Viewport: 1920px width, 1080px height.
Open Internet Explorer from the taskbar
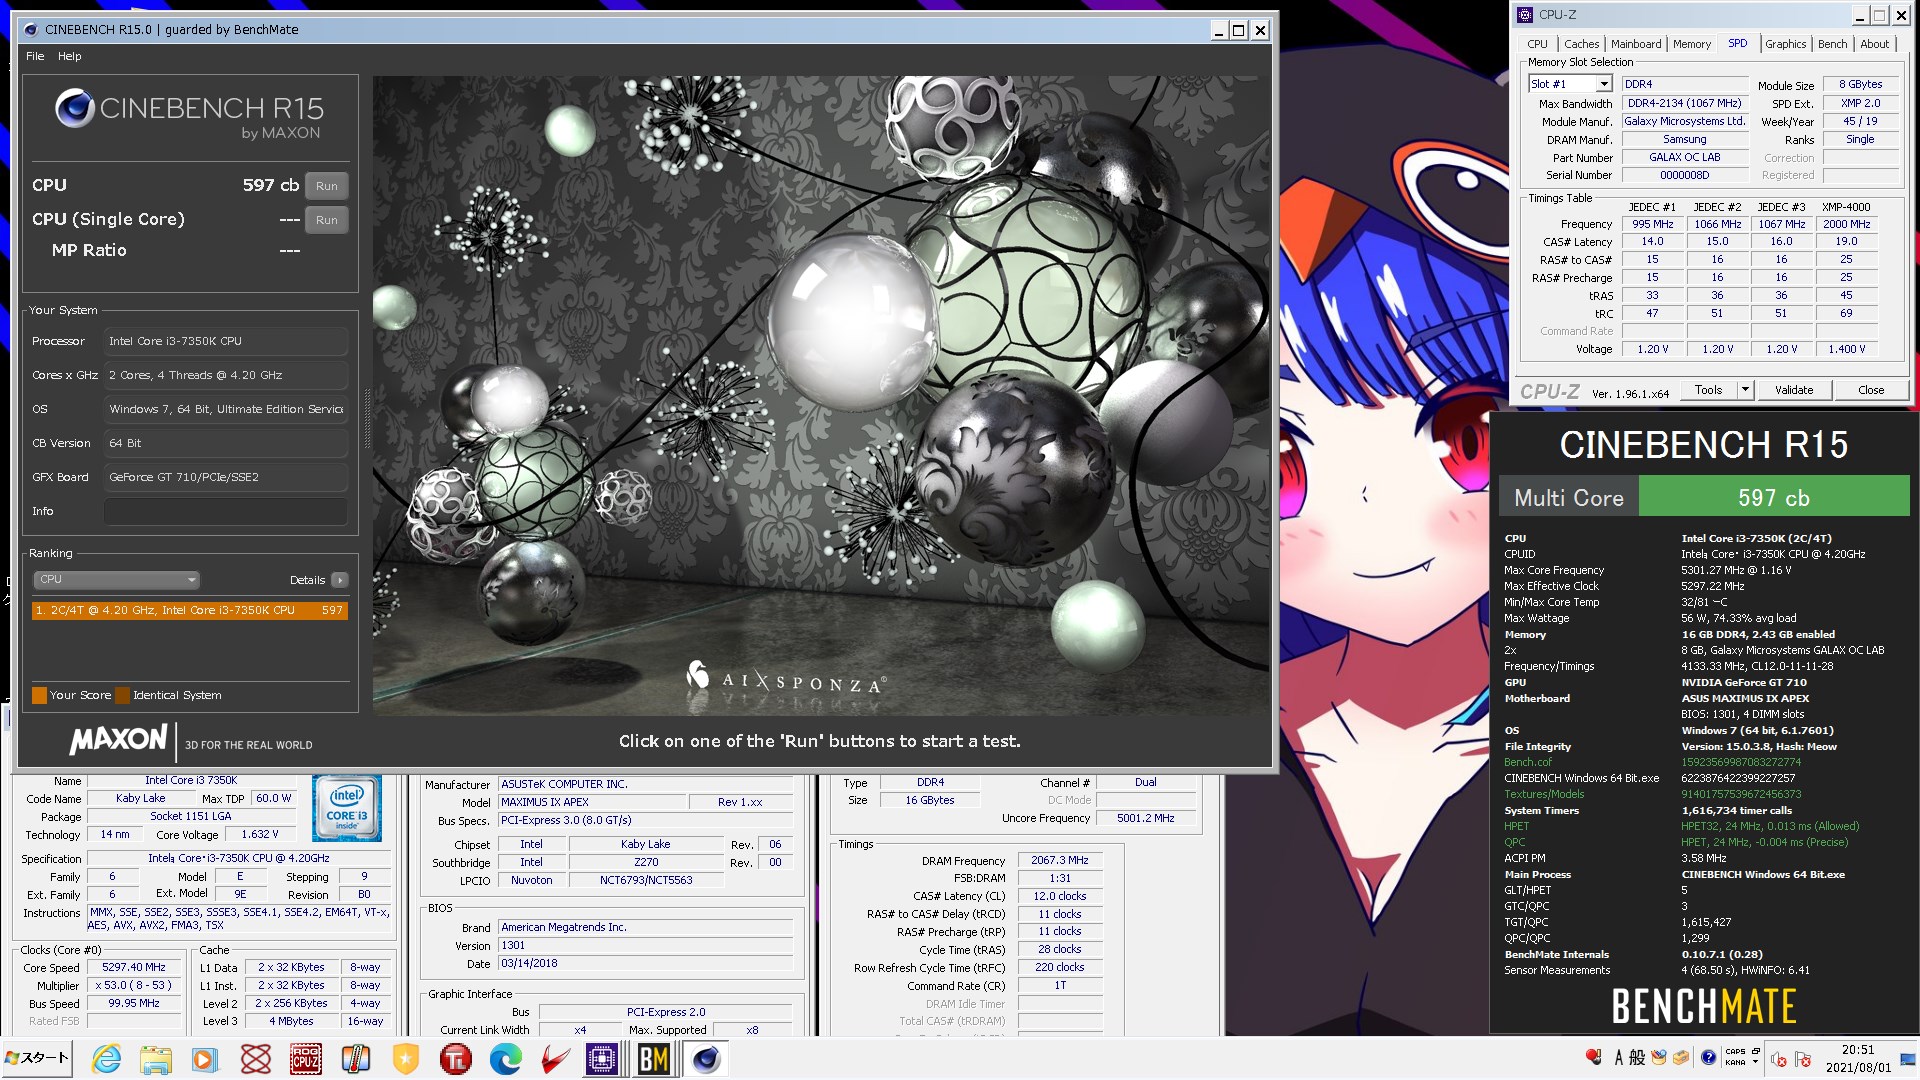[x=106, y=1059]
